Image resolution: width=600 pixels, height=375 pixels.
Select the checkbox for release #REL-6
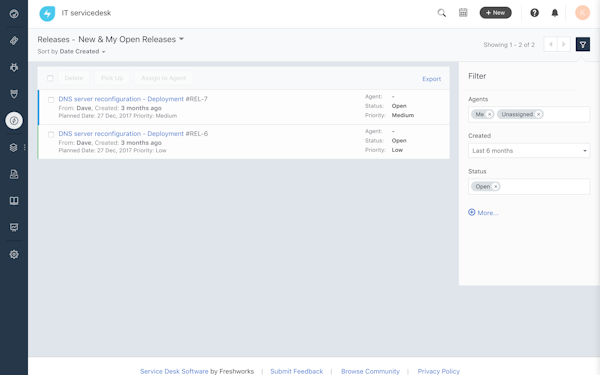click(x=51, y=134)
